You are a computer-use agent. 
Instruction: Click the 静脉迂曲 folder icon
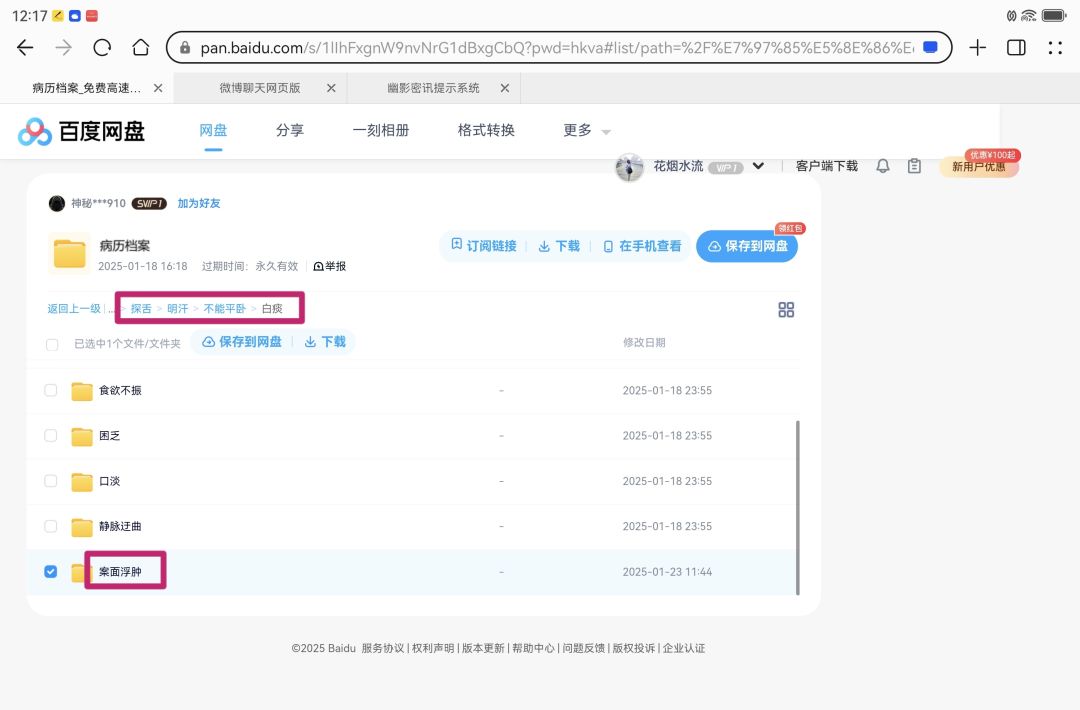click(x=81, y=527)
